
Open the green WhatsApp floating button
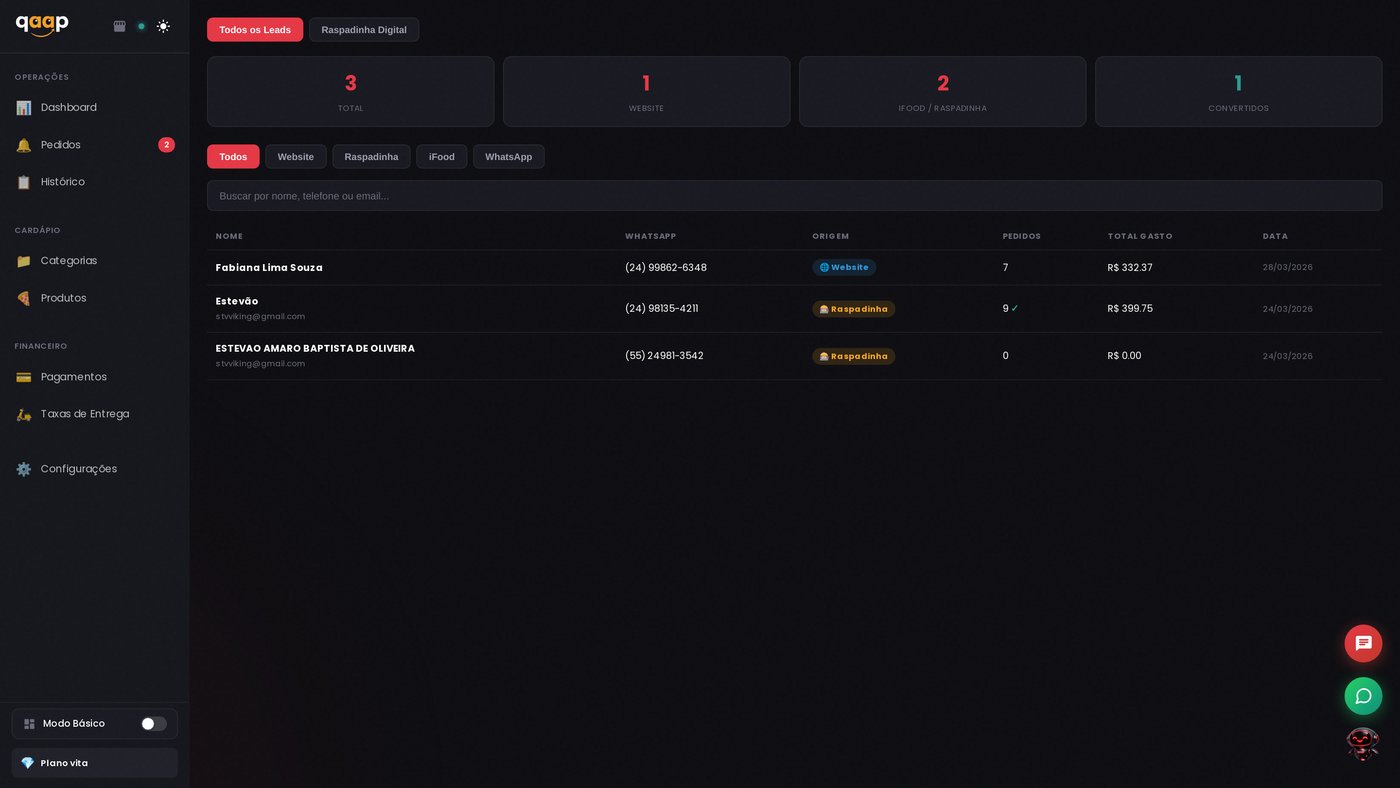[1363, 696]
